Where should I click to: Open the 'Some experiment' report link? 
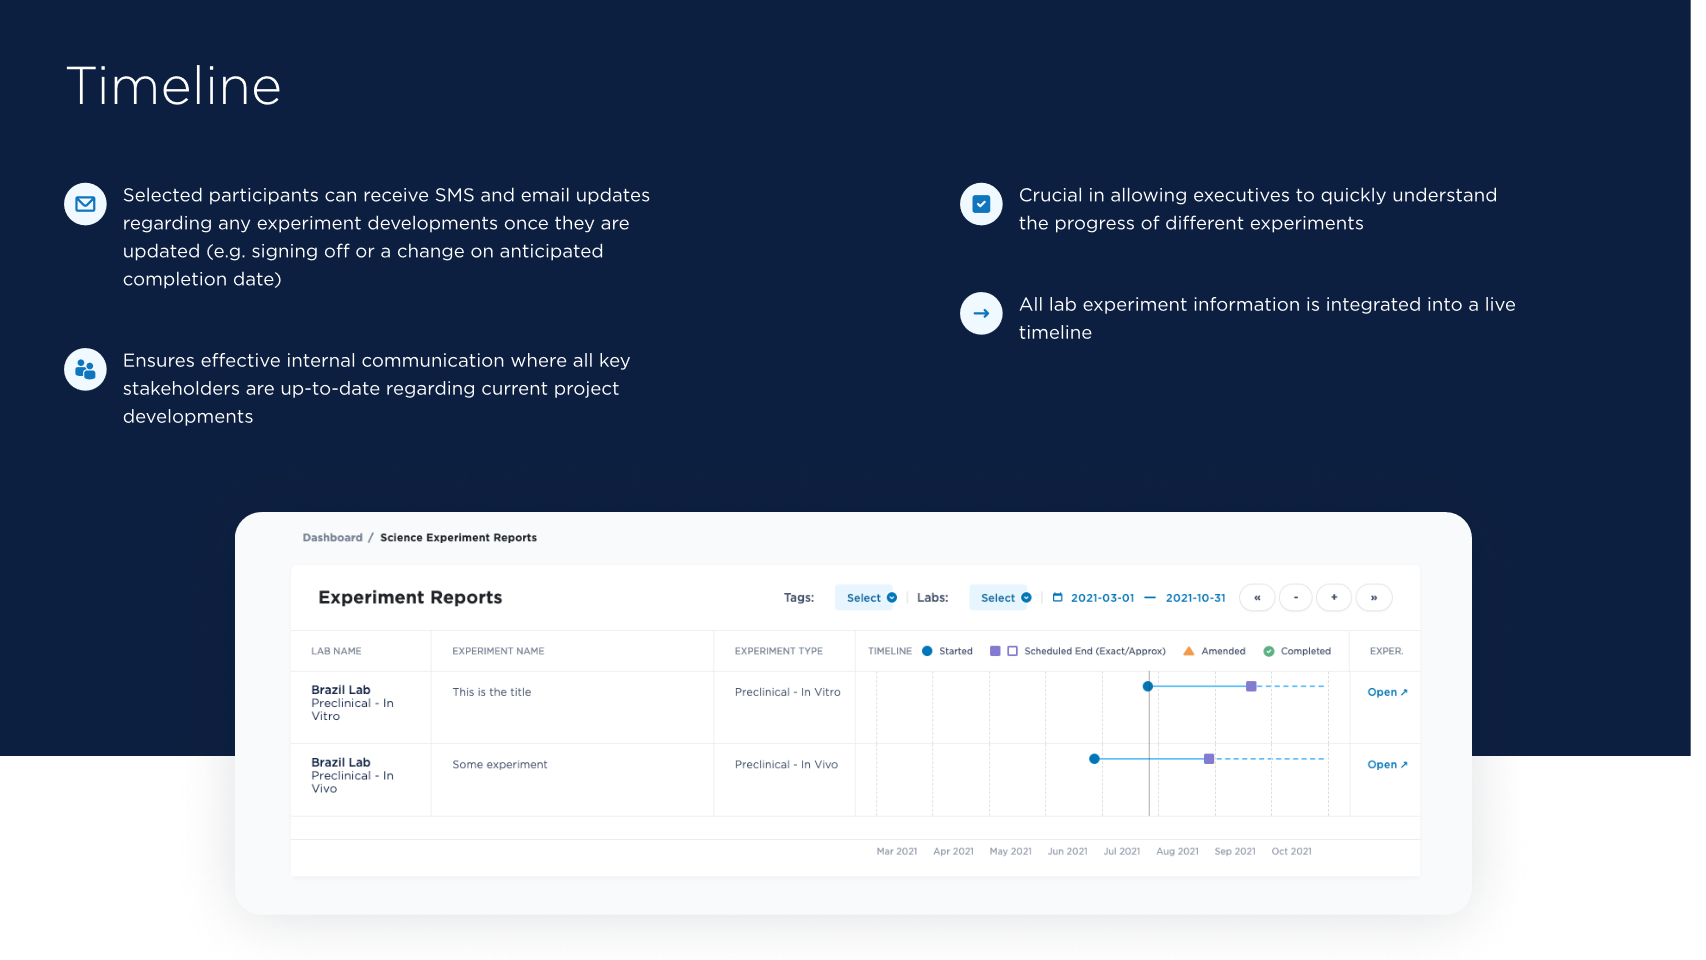[x=1387, y=765]
